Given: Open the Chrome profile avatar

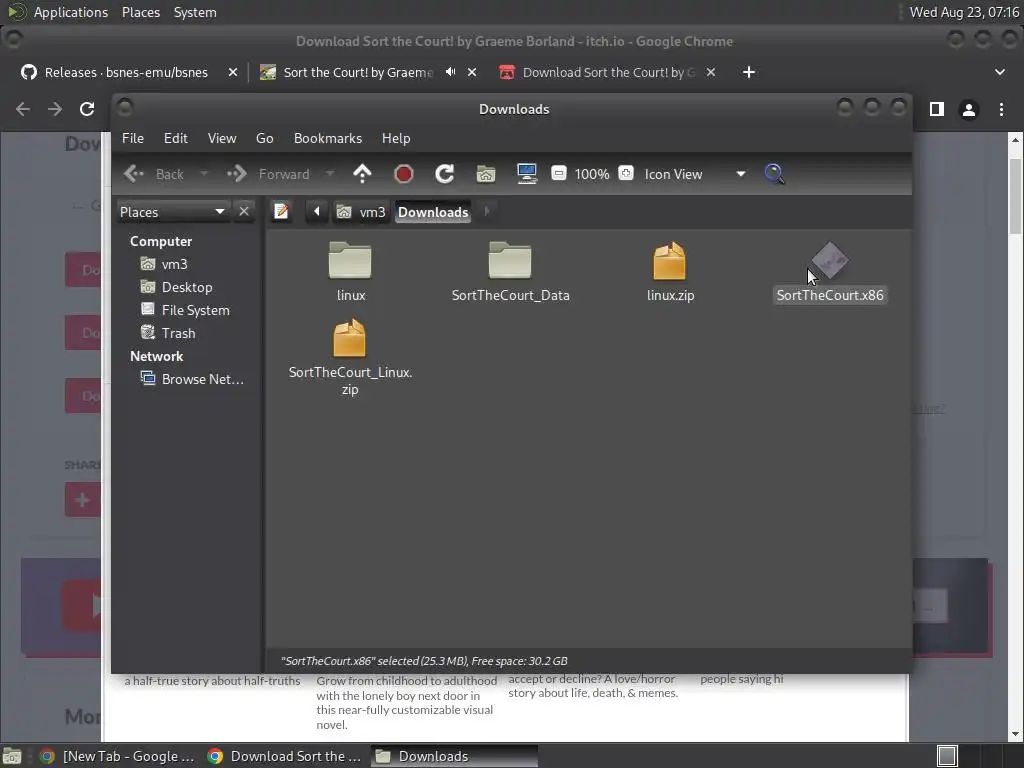Looking at the screenshot, I should [969, 110].
